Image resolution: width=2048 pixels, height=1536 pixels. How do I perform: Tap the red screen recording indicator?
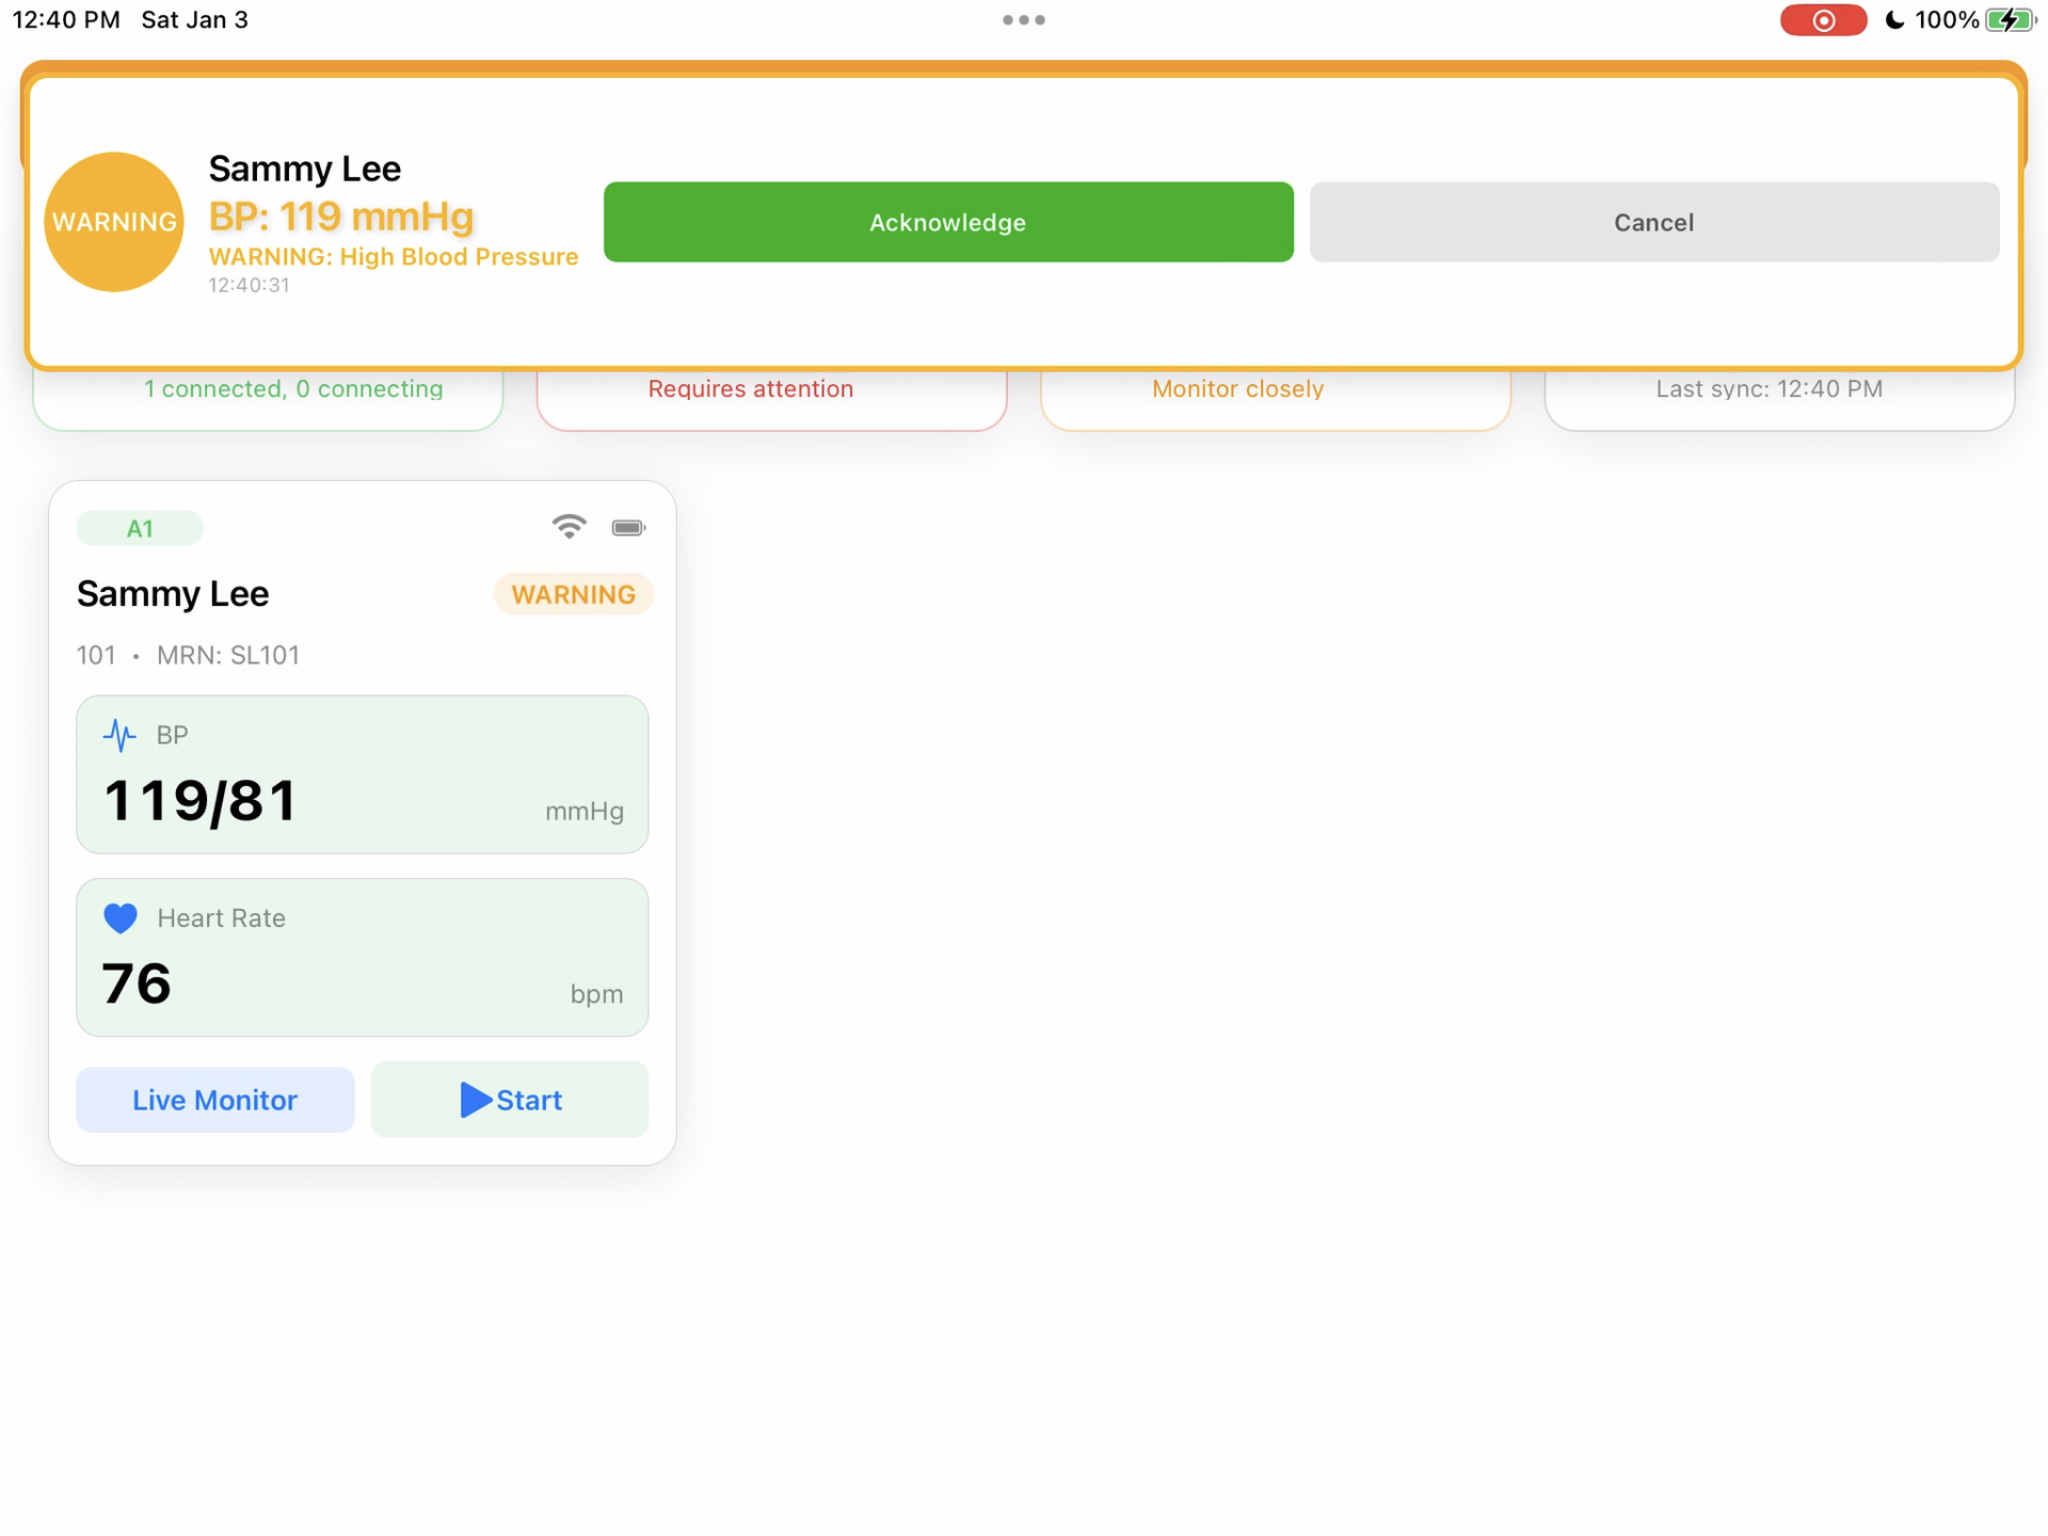pos(1822,20)
